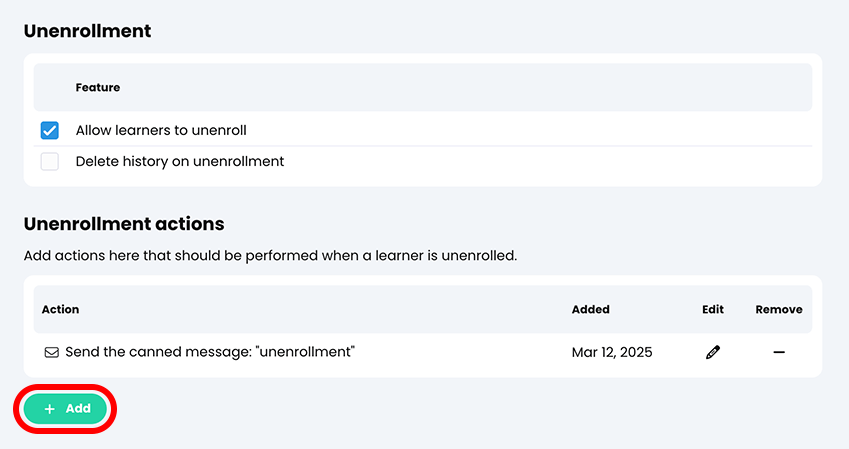
Task: Click the Edit column header
Action: tap(713, 310)
